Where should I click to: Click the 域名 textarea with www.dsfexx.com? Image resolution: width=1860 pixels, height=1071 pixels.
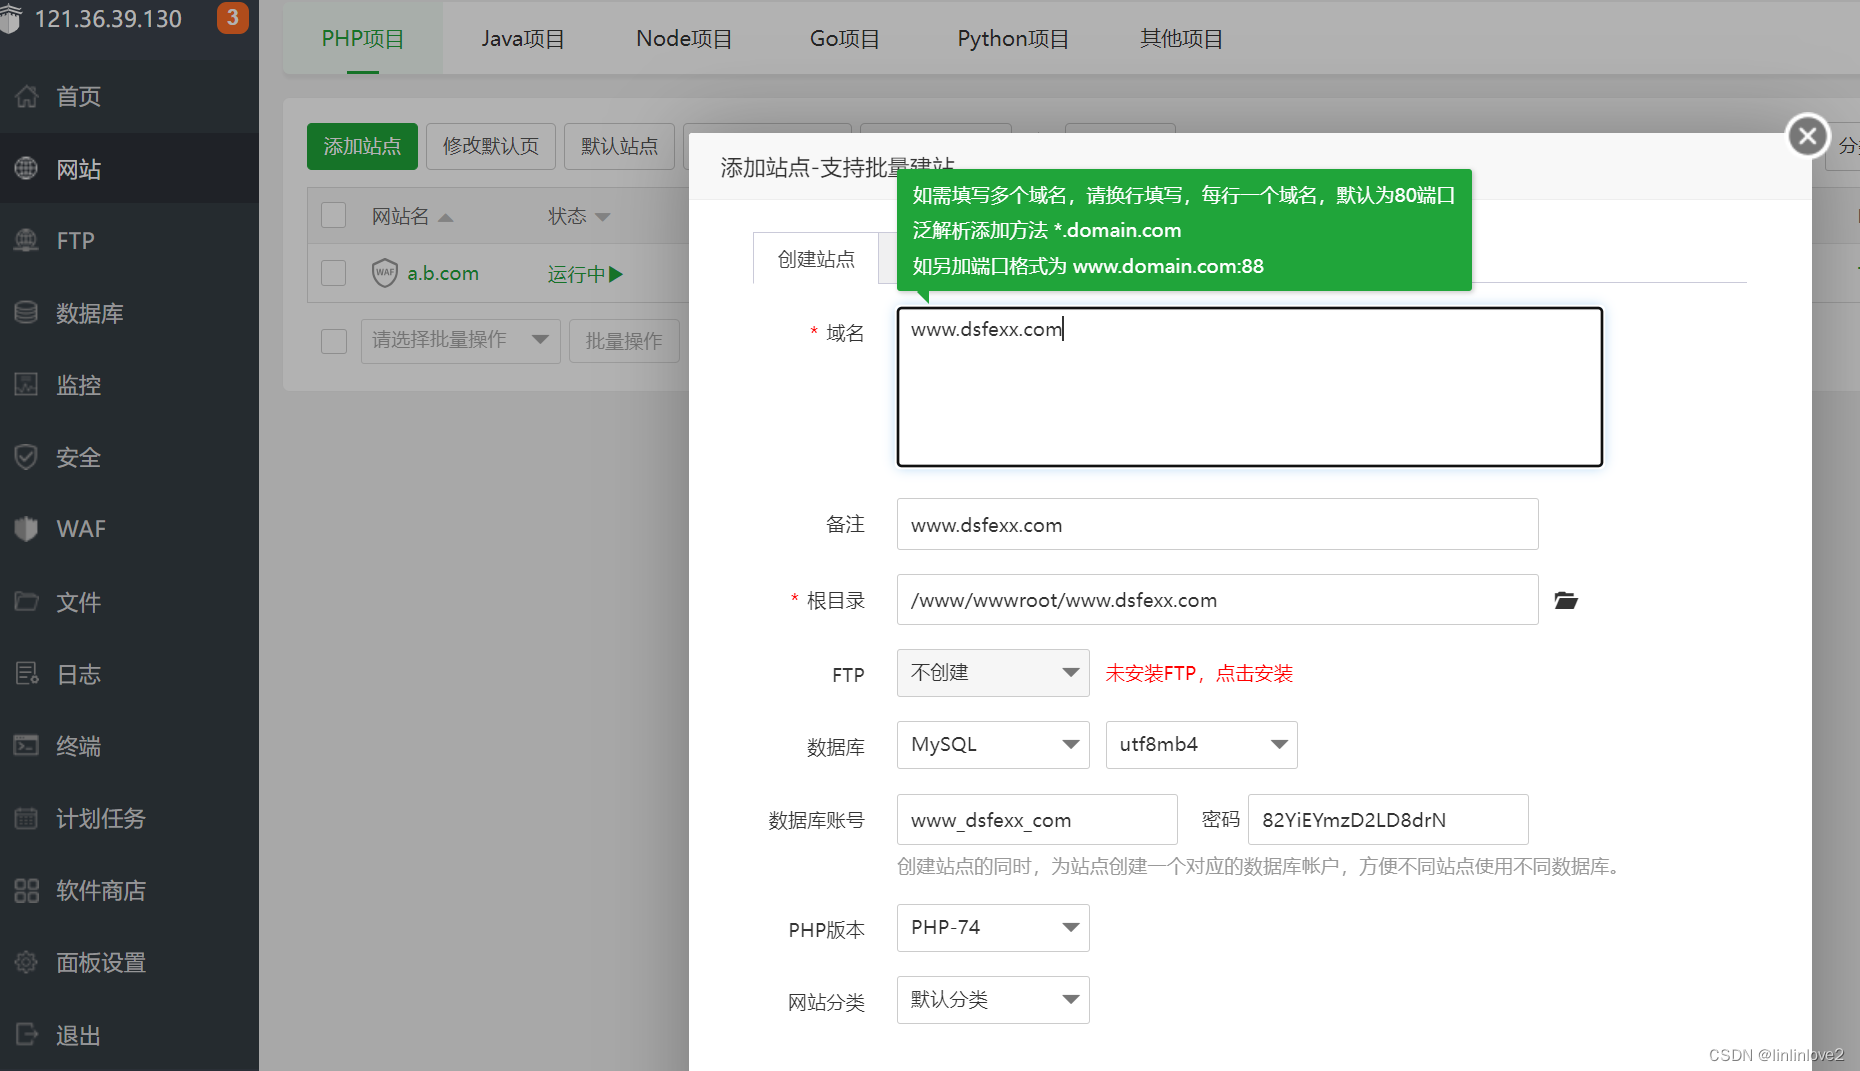1250,386
